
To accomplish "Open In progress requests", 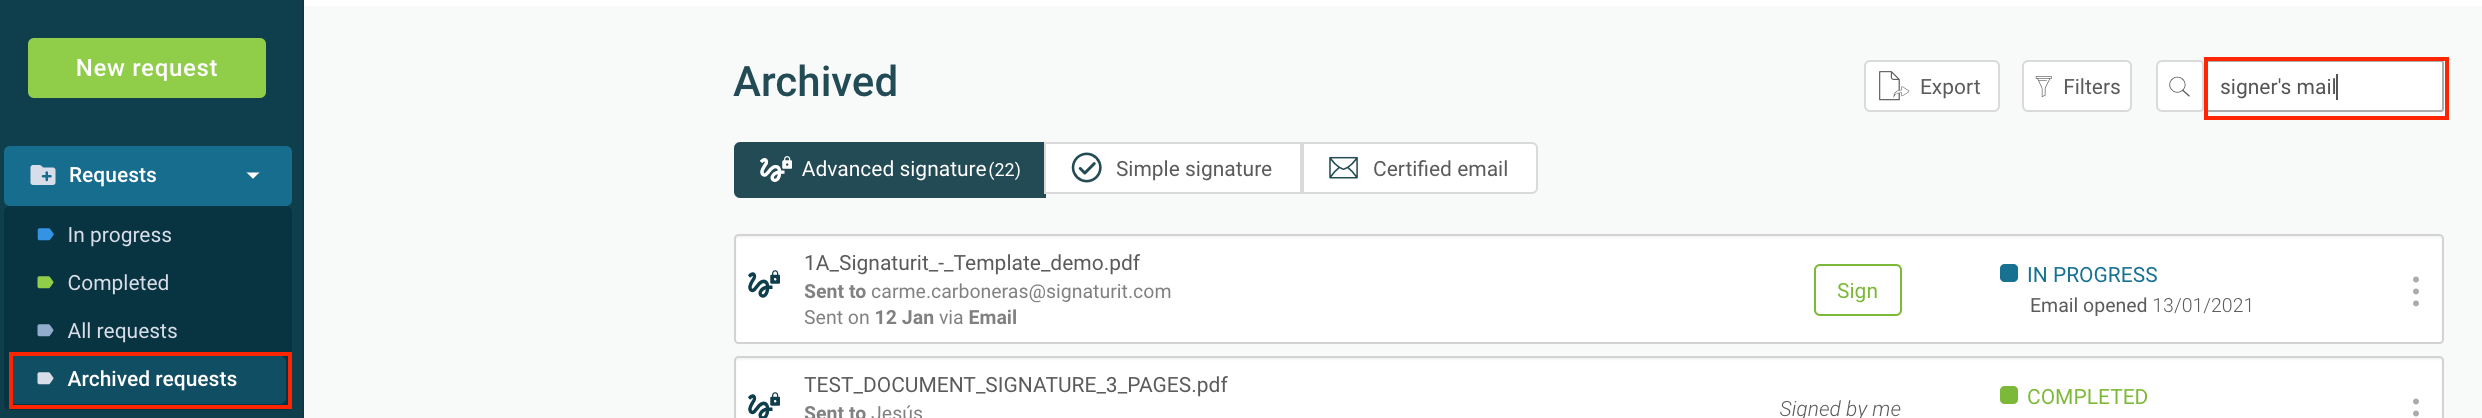I will pos(119,235).
